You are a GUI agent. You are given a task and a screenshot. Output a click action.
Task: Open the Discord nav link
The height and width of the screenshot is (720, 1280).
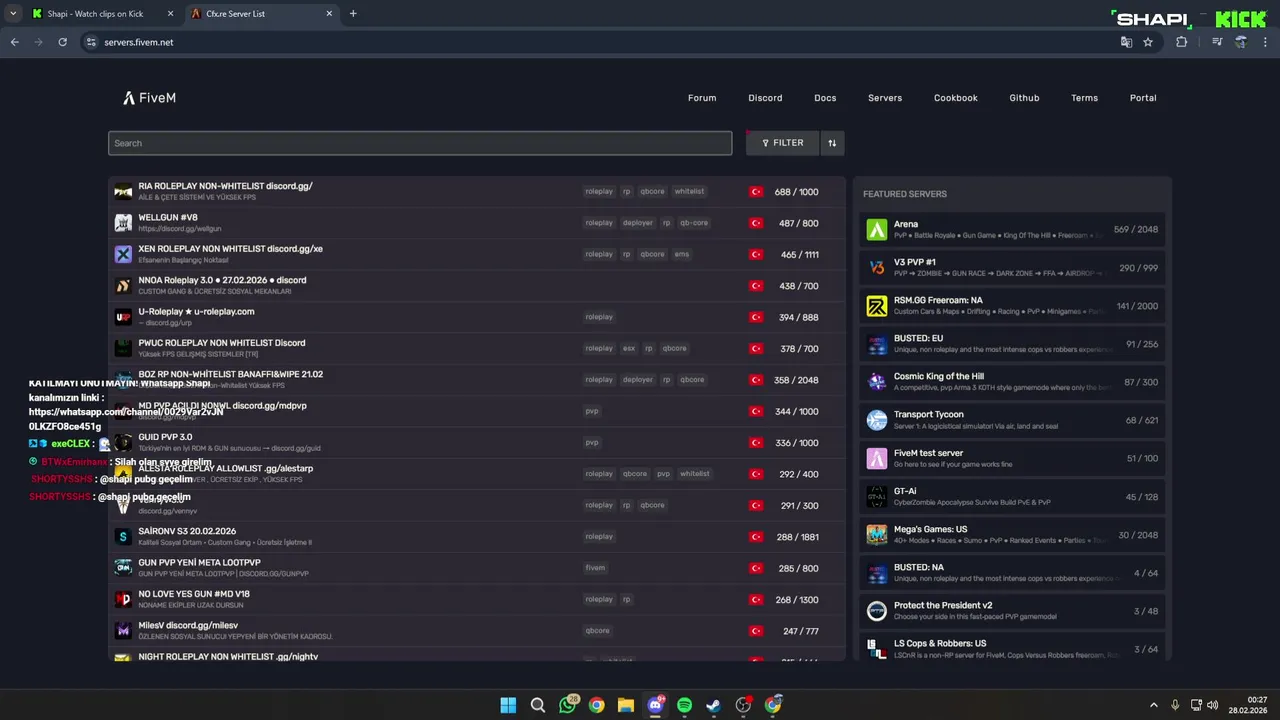click(765, 98)
